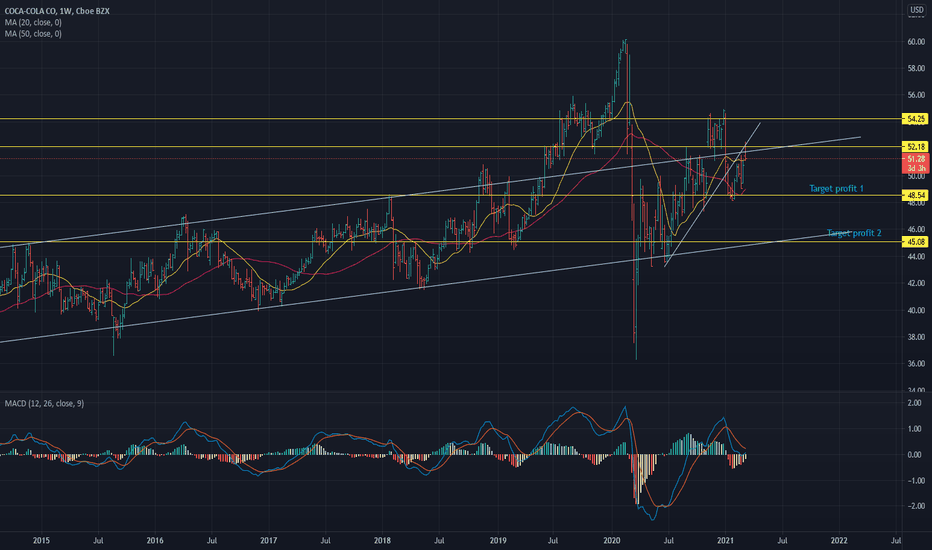The height and width of the screenshot is (550, 932).
Task: Select the MA (50, close, 0) indicator label
Action: click(33, 34)
